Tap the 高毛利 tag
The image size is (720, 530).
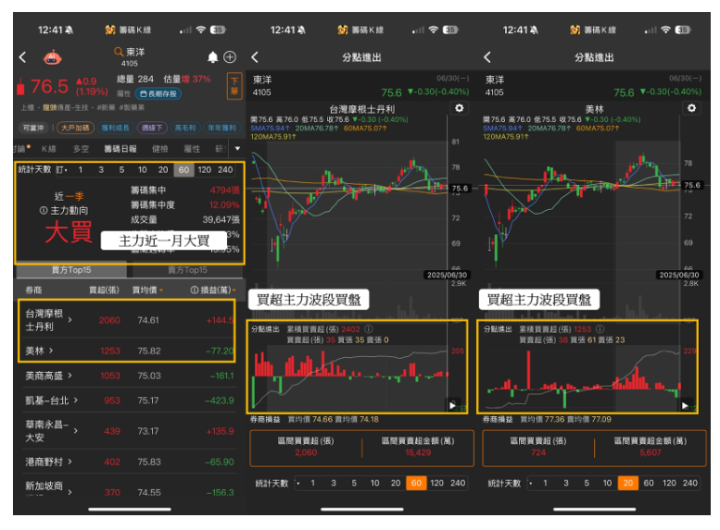click(185, 128)
